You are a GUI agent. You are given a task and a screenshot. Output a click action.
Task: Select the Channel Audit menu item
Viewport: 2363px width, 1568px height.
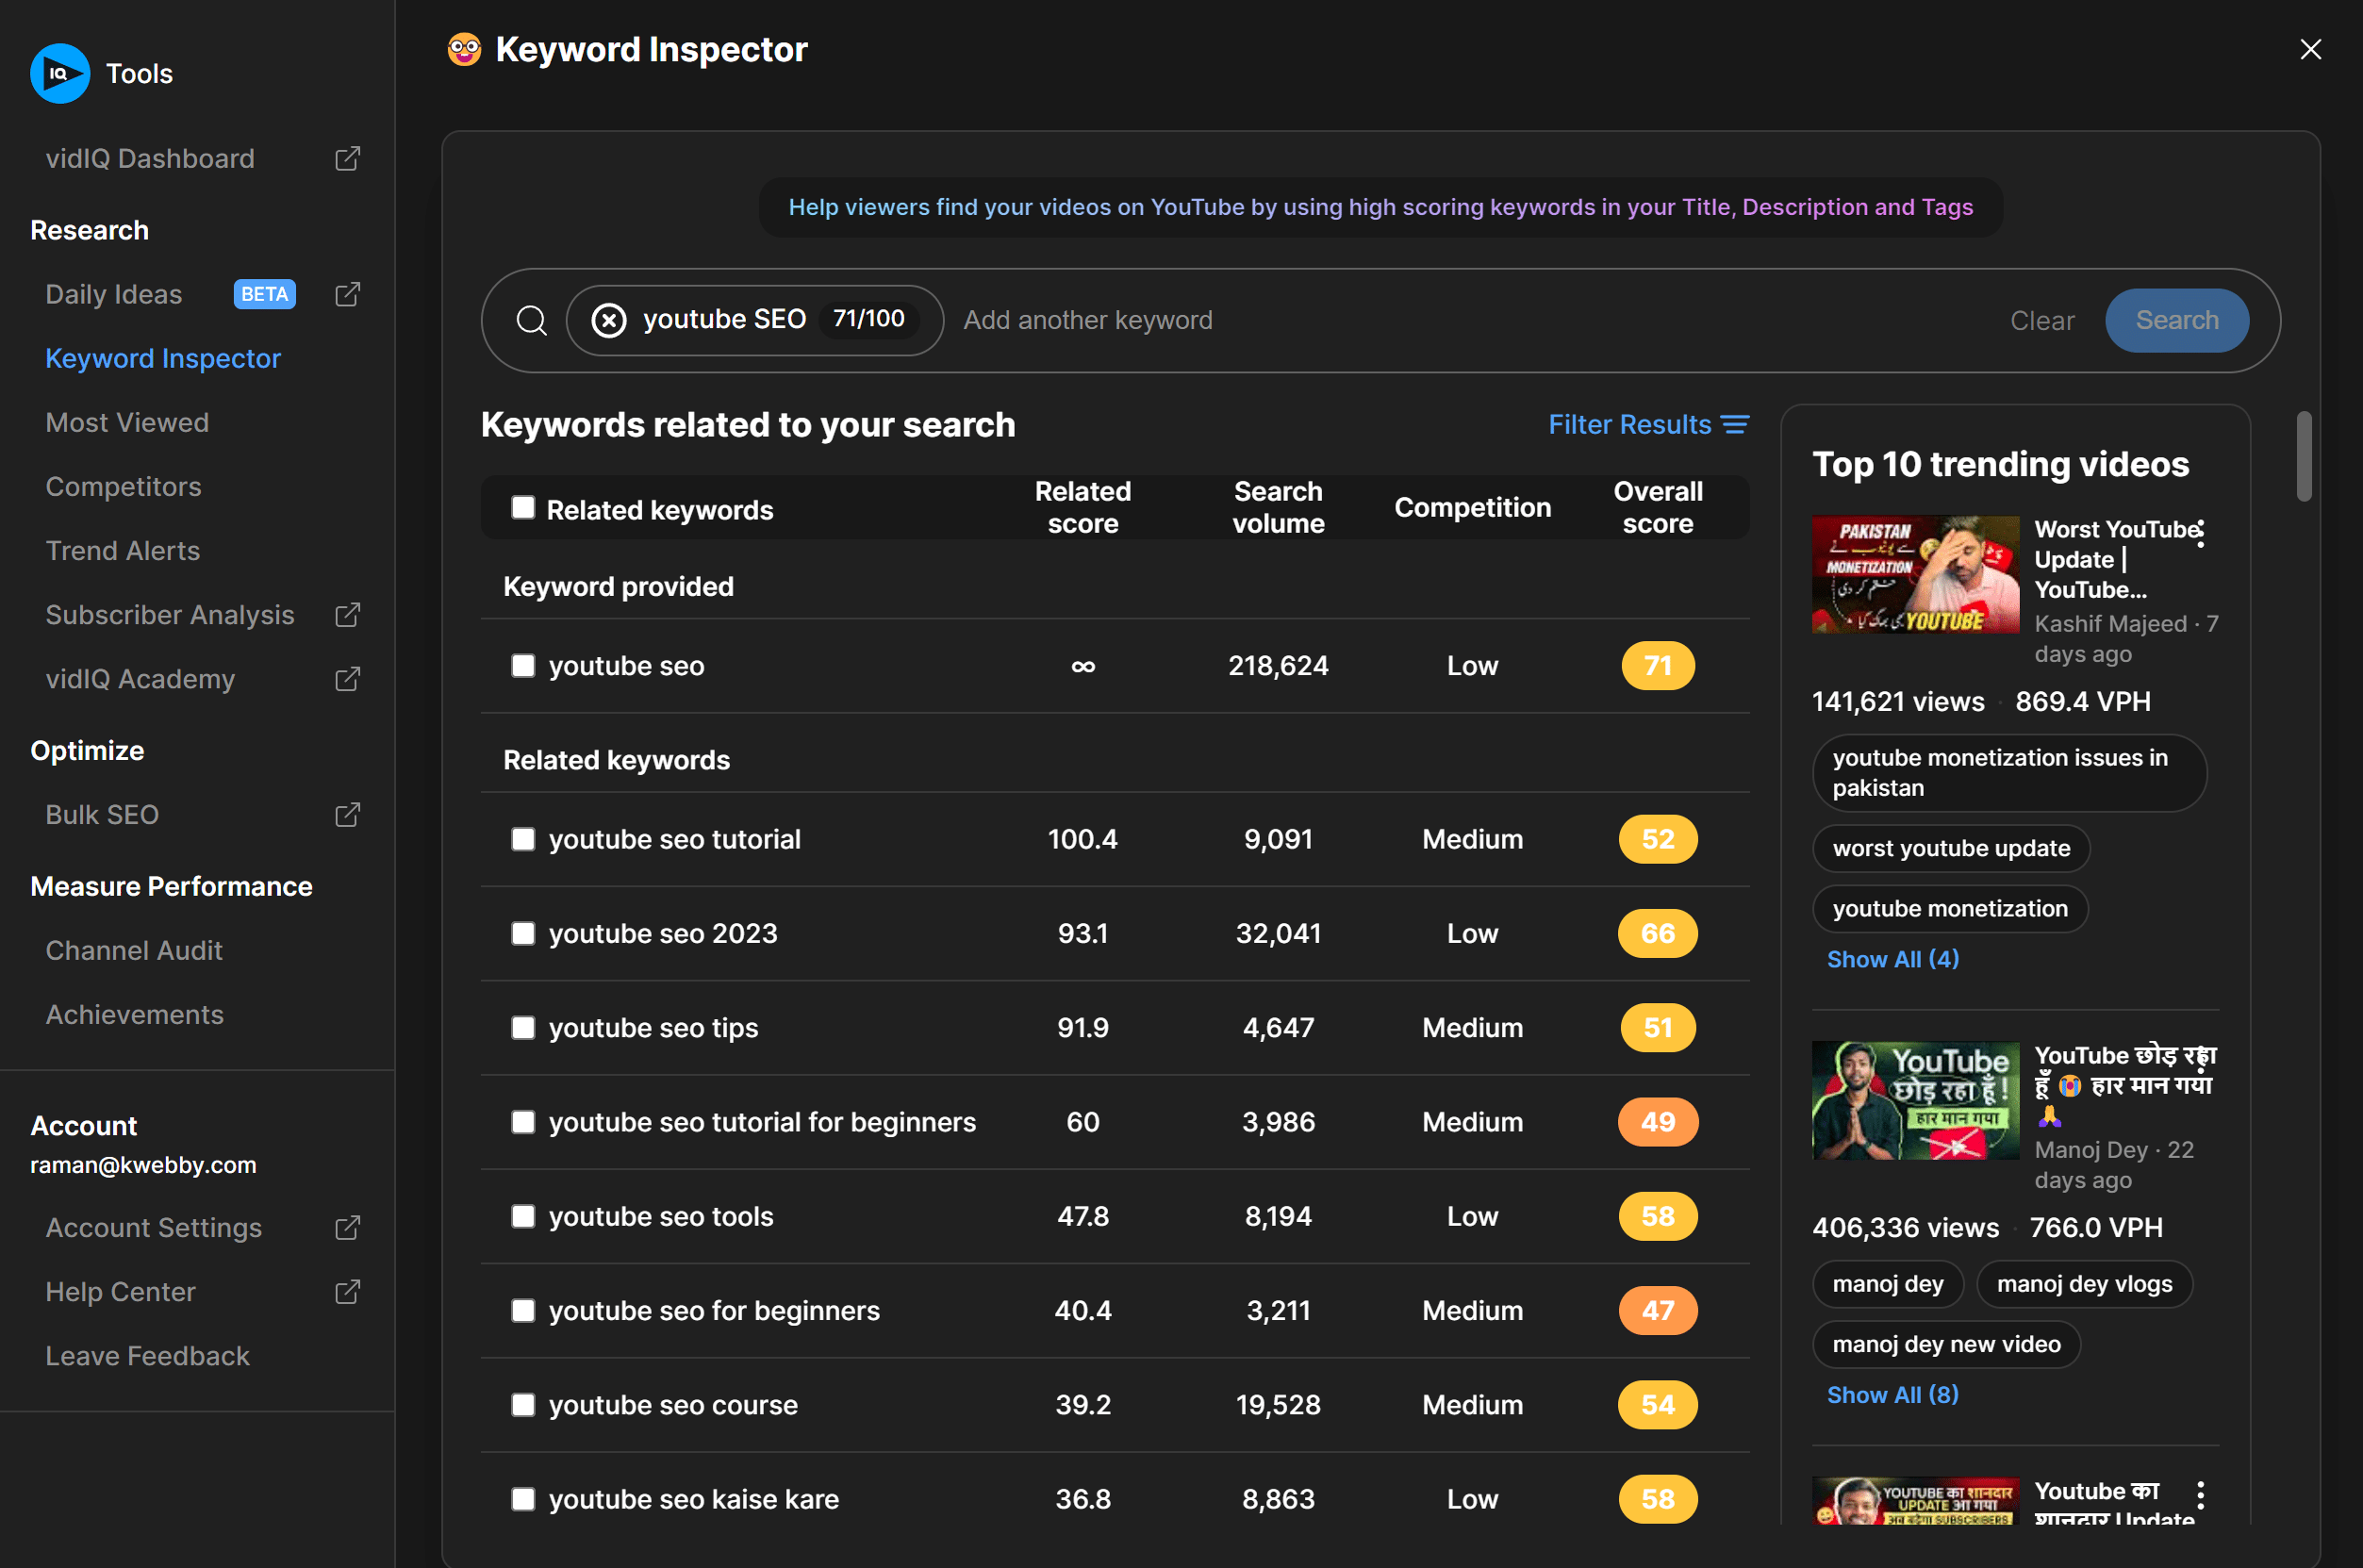135,949
